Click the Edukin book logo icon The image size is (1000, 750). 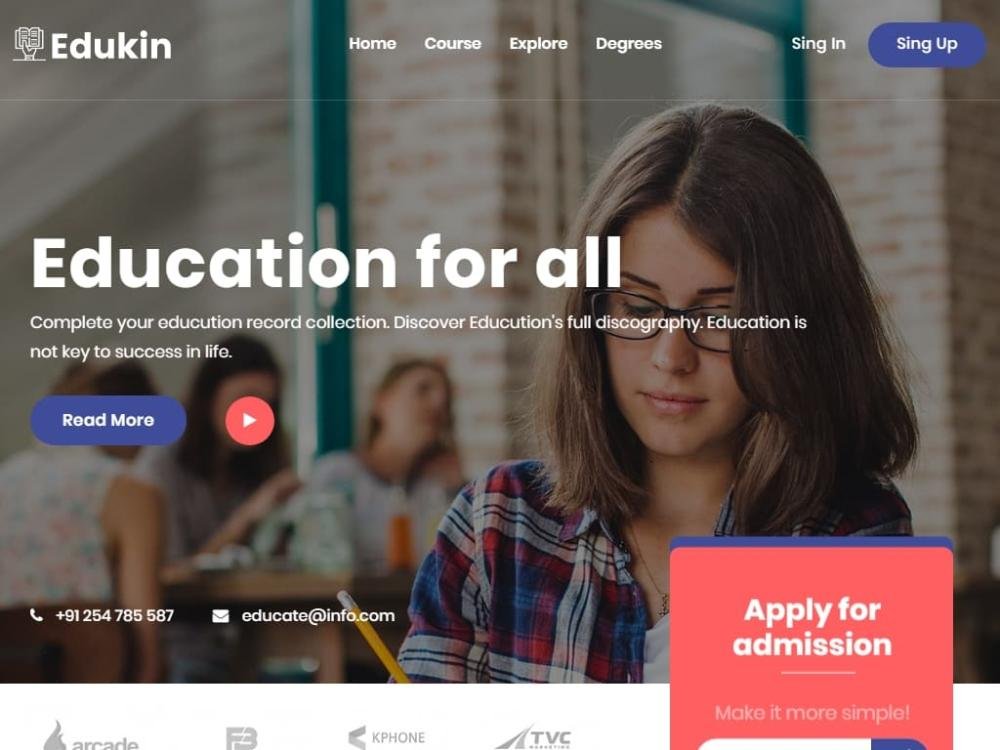point(29,44)
